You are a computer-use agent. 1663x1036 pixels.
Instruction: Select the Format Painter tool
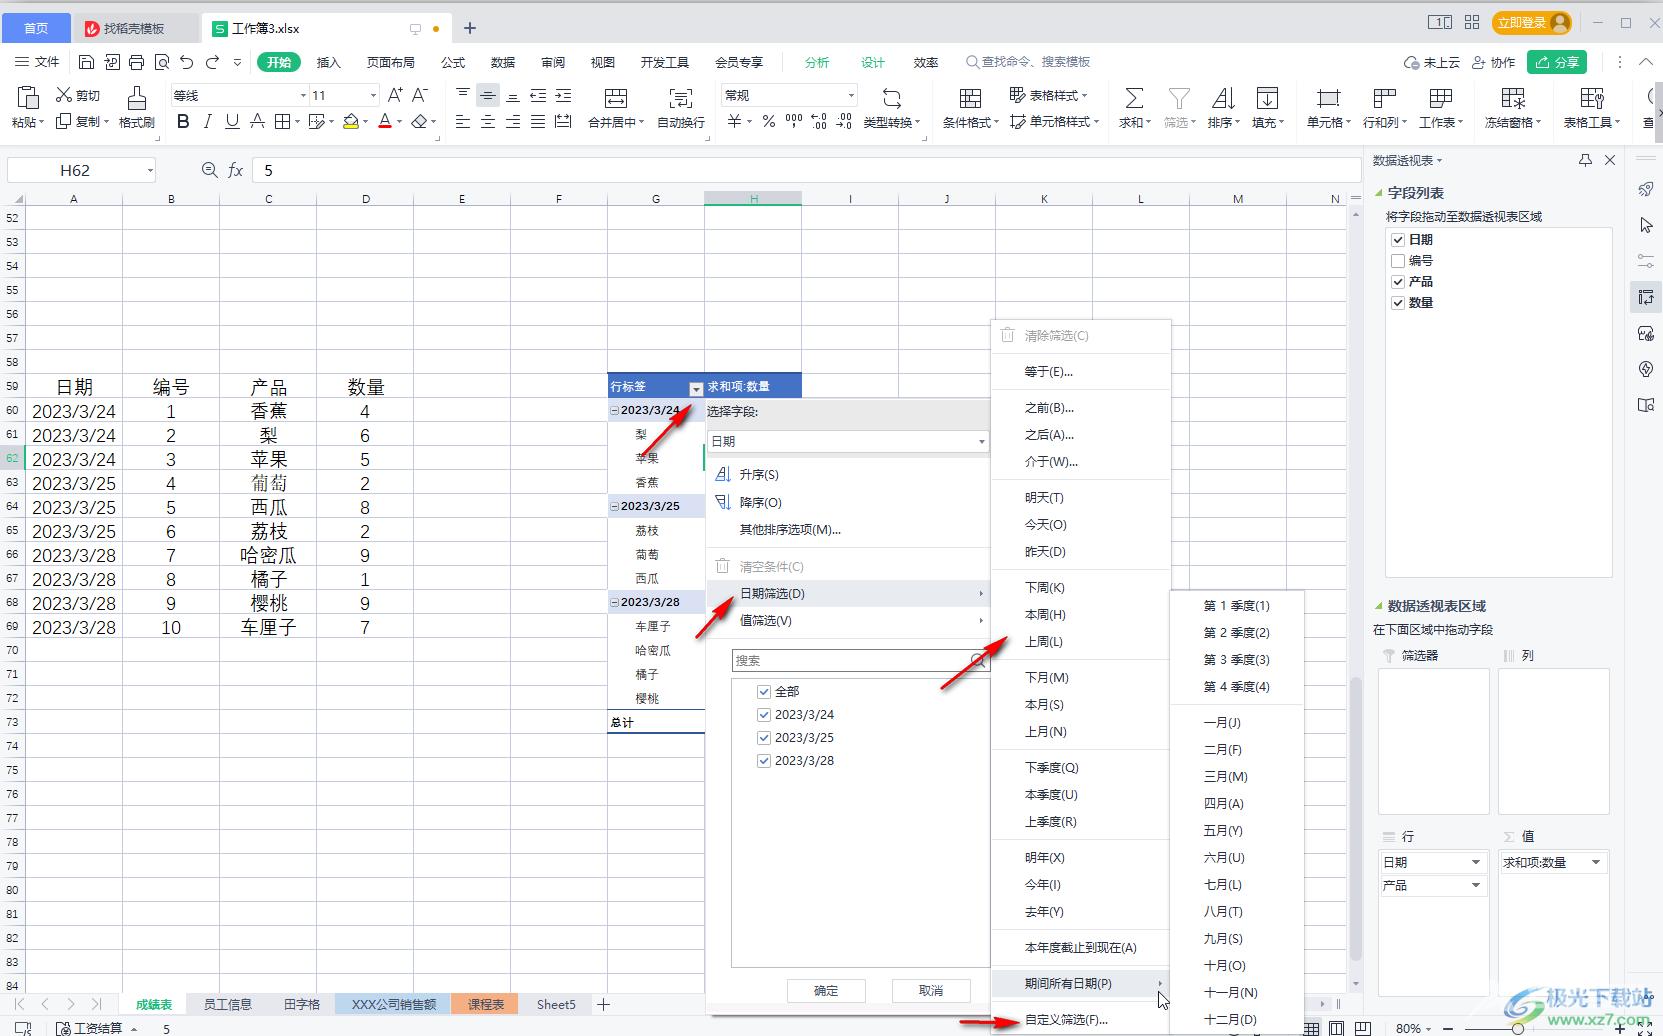click(136, 97)
